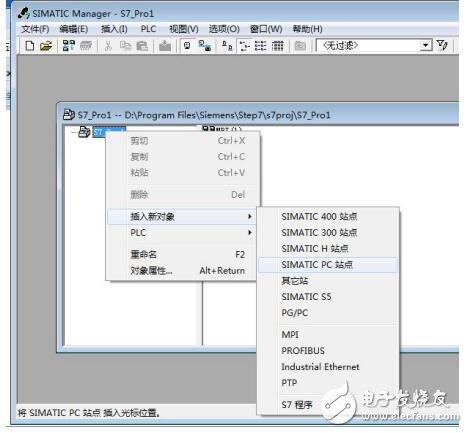Switch to List view icon

click(x=261, y=46)
